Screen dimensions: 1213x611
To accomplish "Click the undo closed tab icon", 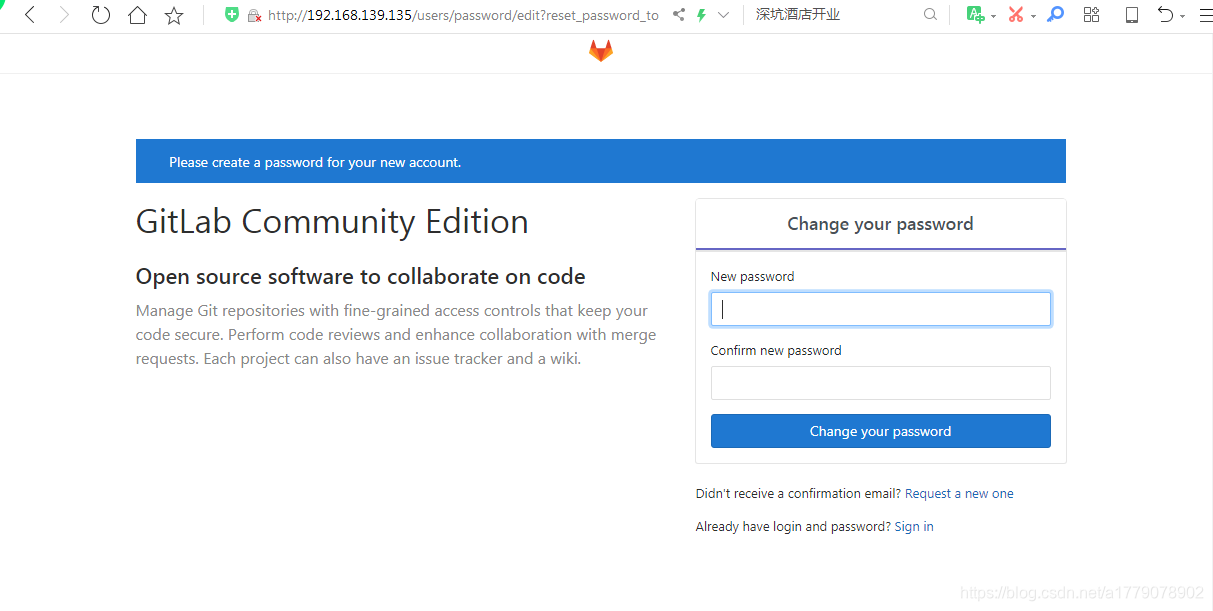I will click(x=1166, y=15).
